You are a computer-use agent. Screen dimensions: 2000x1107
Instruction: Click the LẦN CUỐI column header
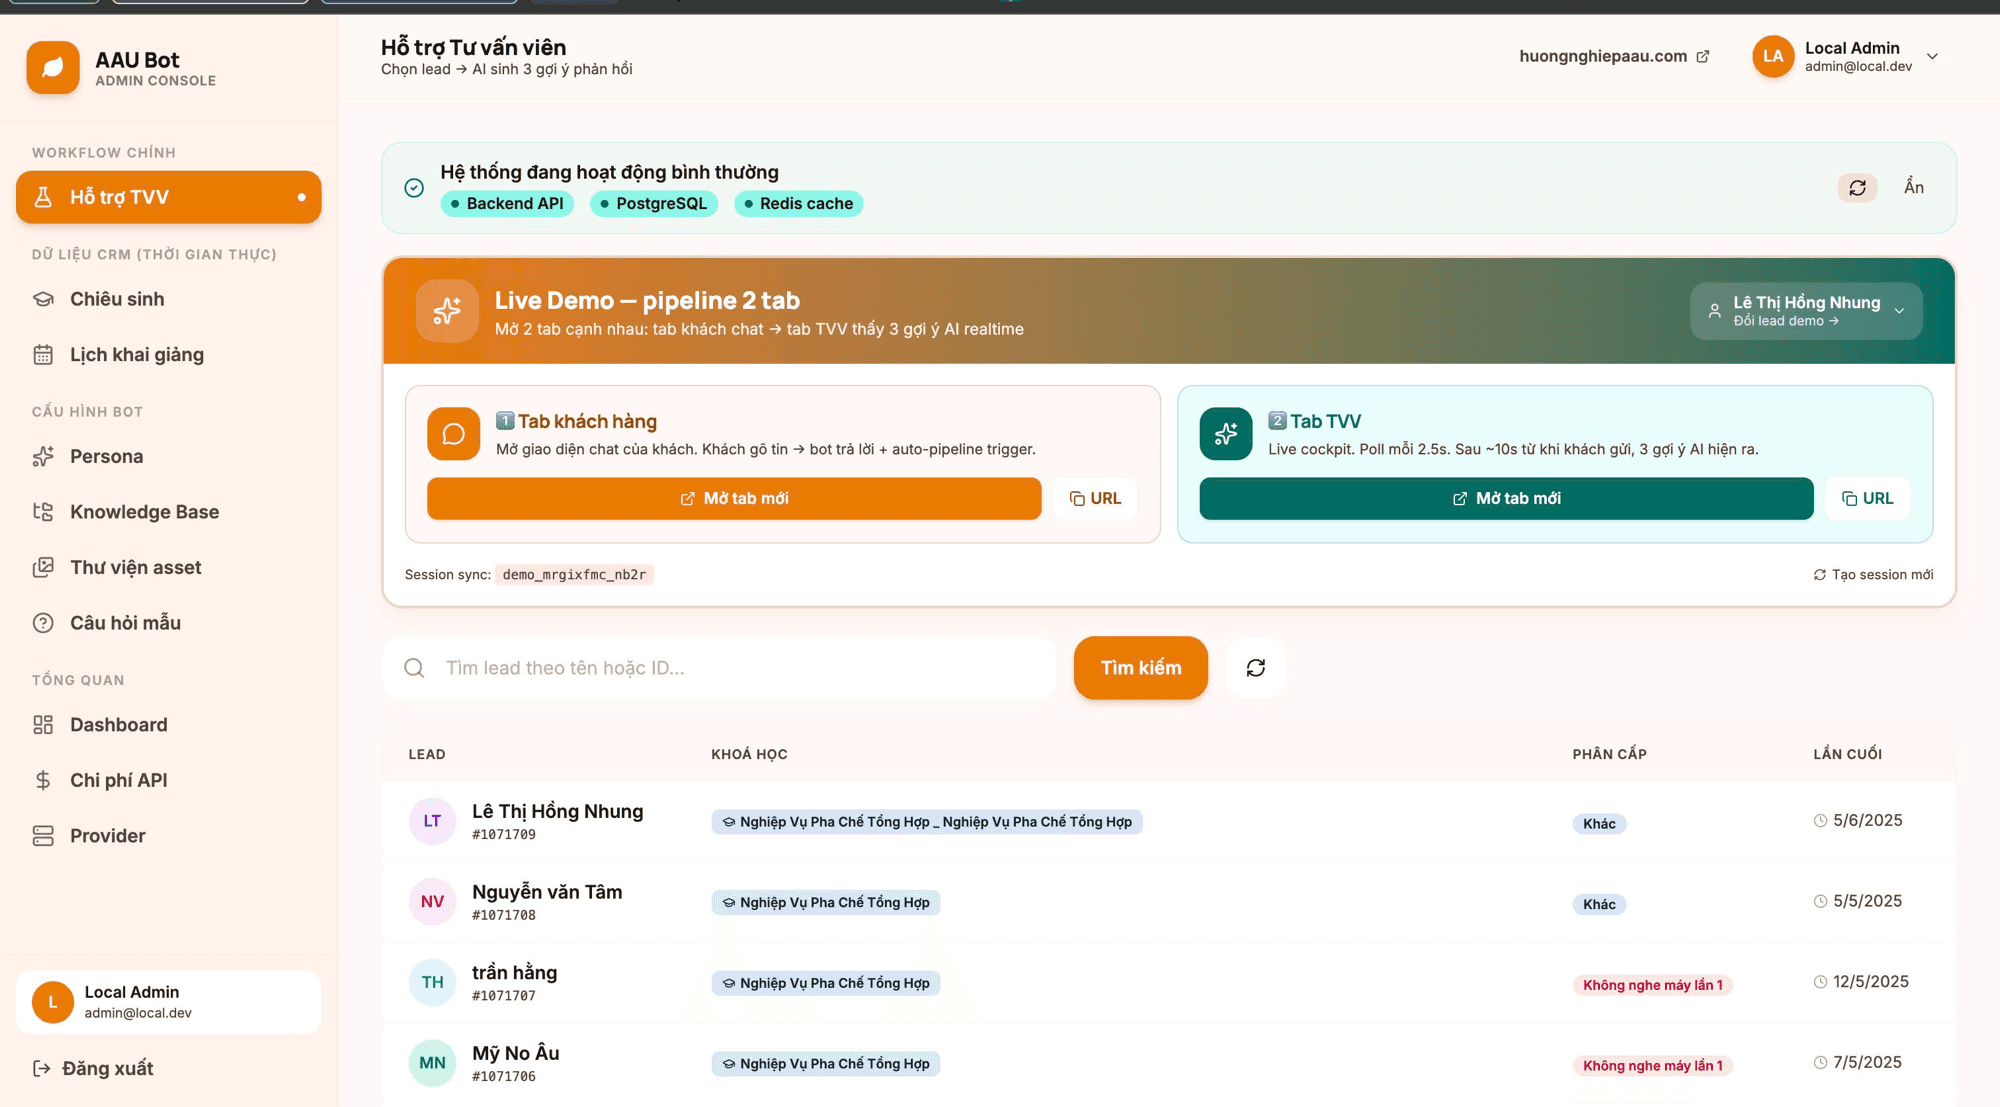[x=1848, y=754]
